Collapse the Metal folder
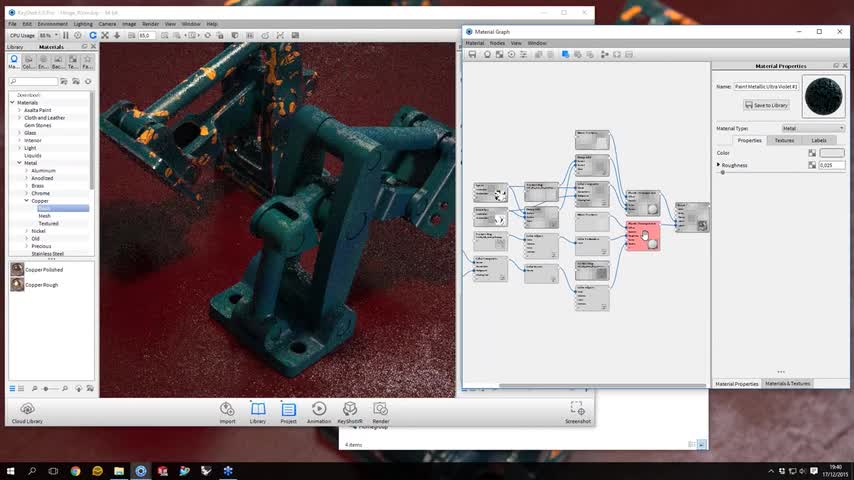The width and height of the screenshot is (854, 480). tap(20, 163)
